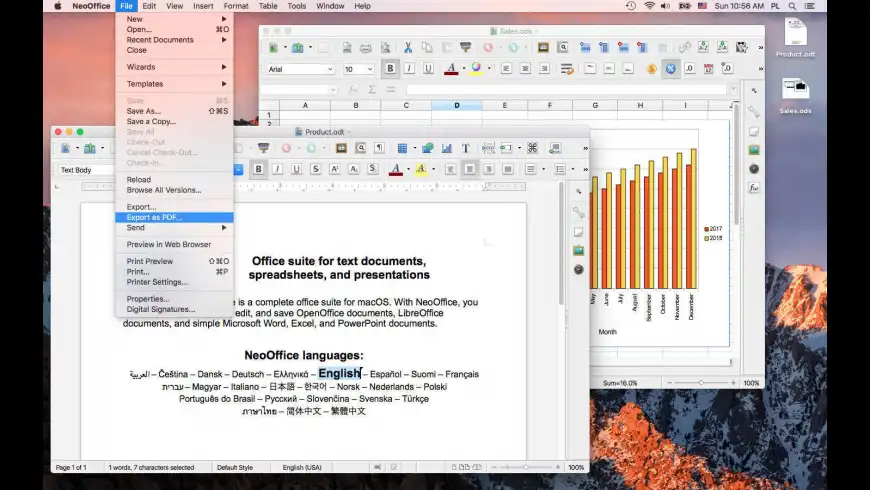Click the Print icon in the spreadsheet toolbar
This screenshot has height=490, width=870.
366,47
